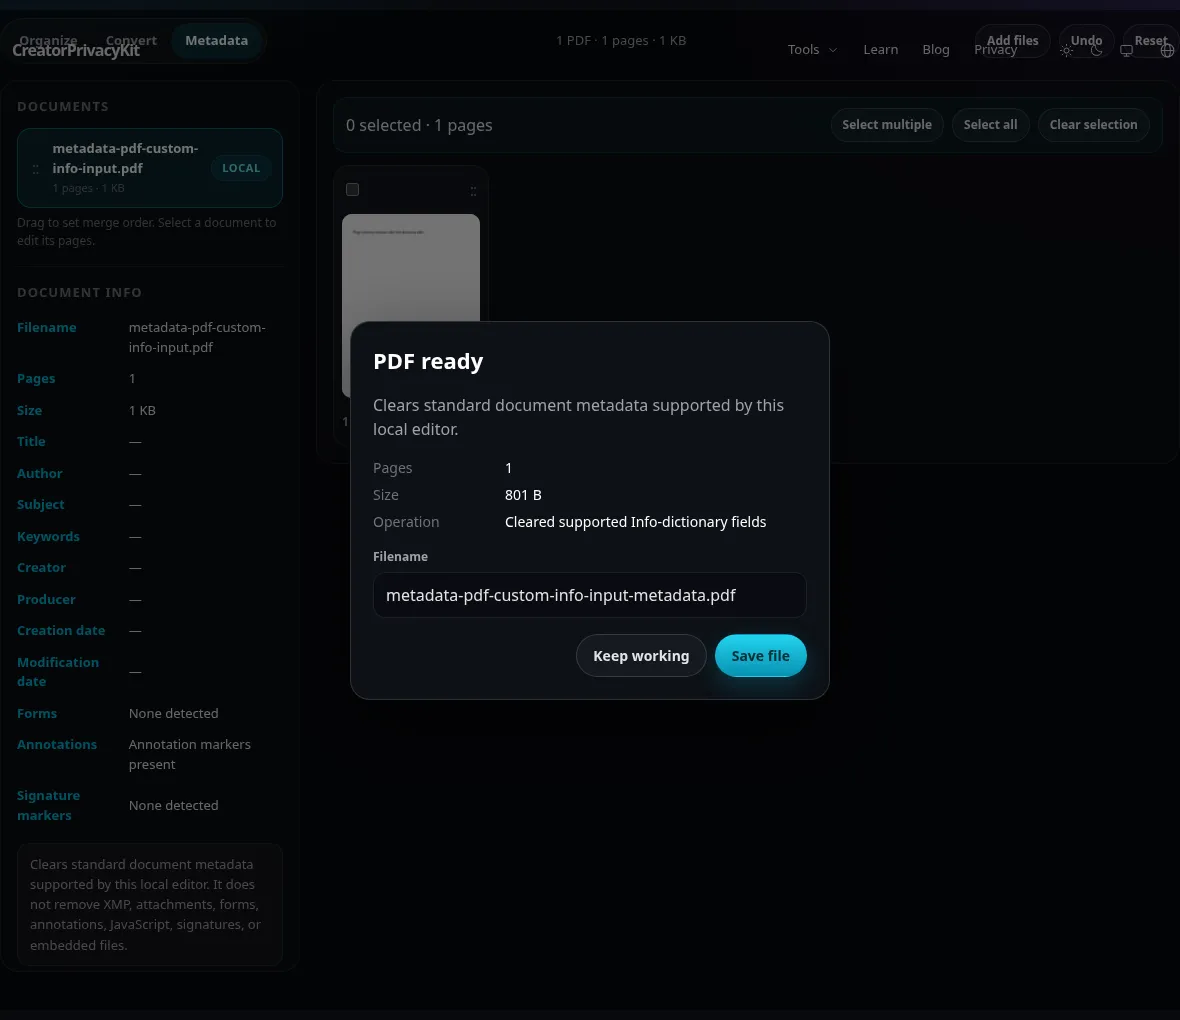
Task: Undo the last action
Action: pos(1086,41)
